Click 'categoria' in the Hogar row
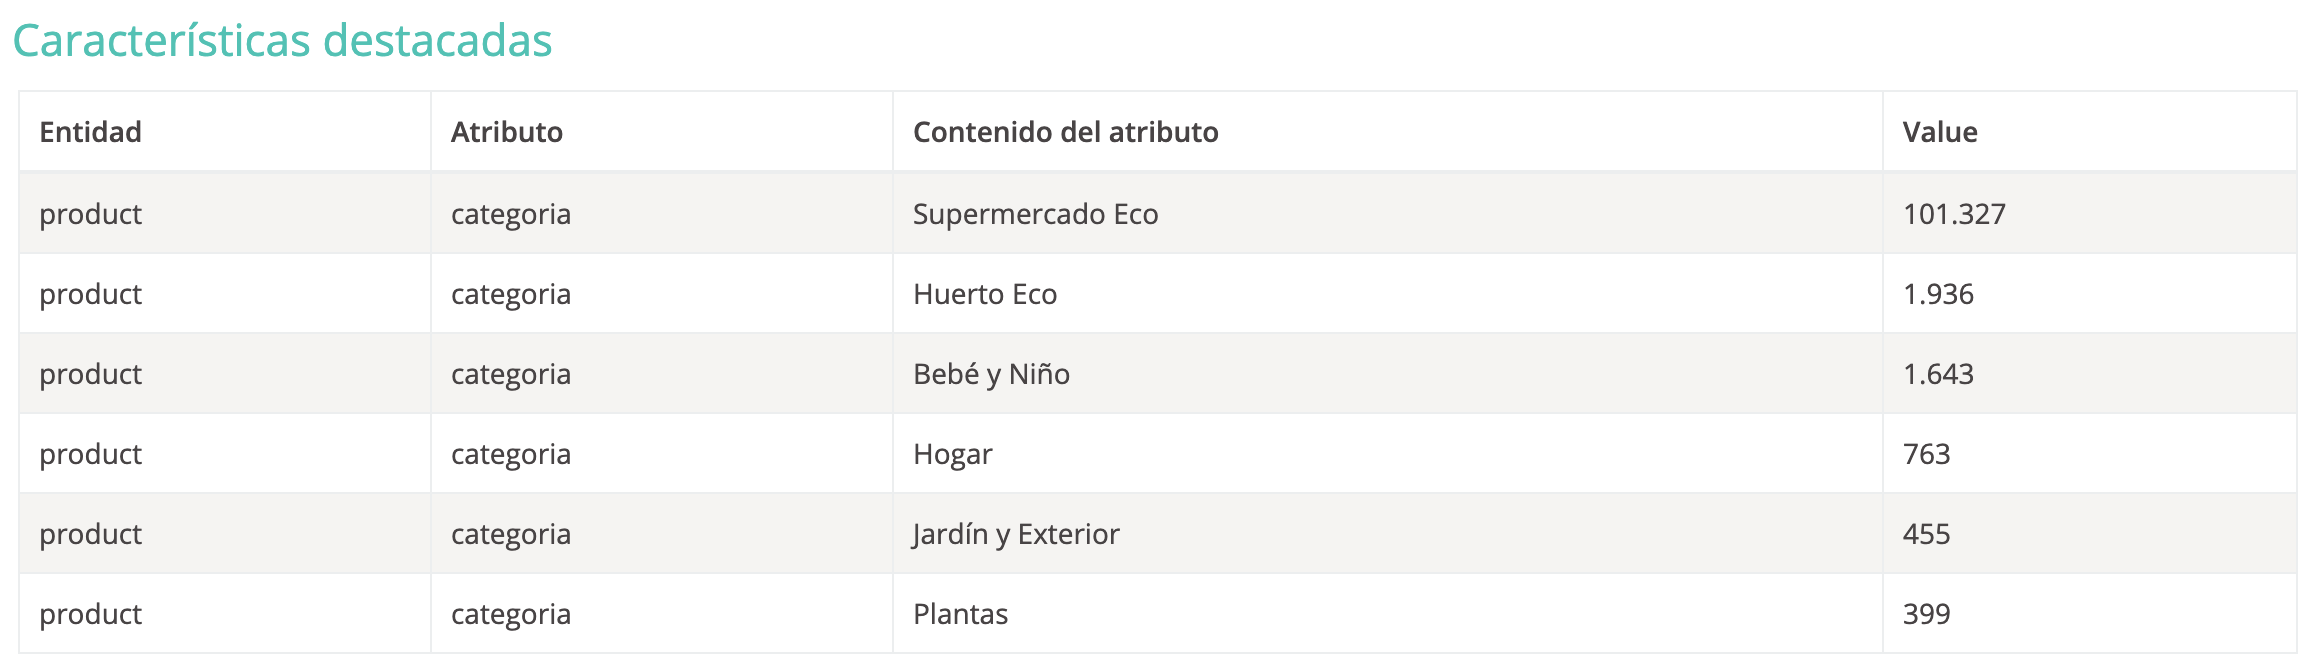Screen dimensions: 2322x672 510,454
